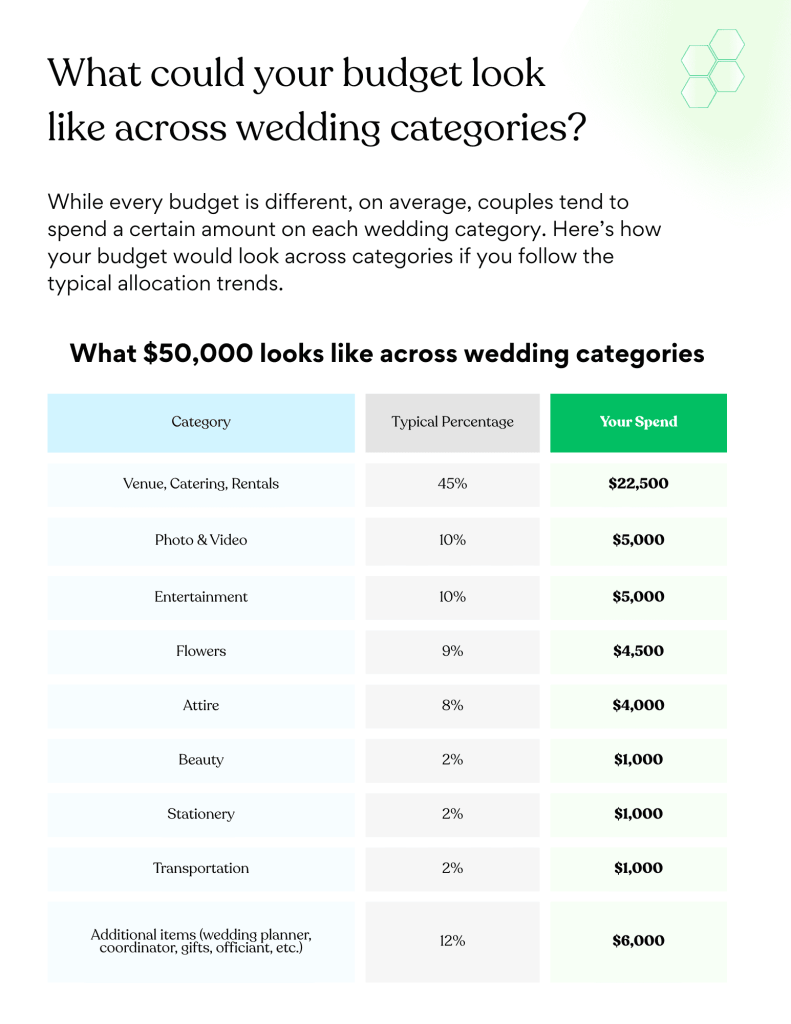Select the Transportation category cell
The height and width of the screenshot is (1024, 791).
201,868
